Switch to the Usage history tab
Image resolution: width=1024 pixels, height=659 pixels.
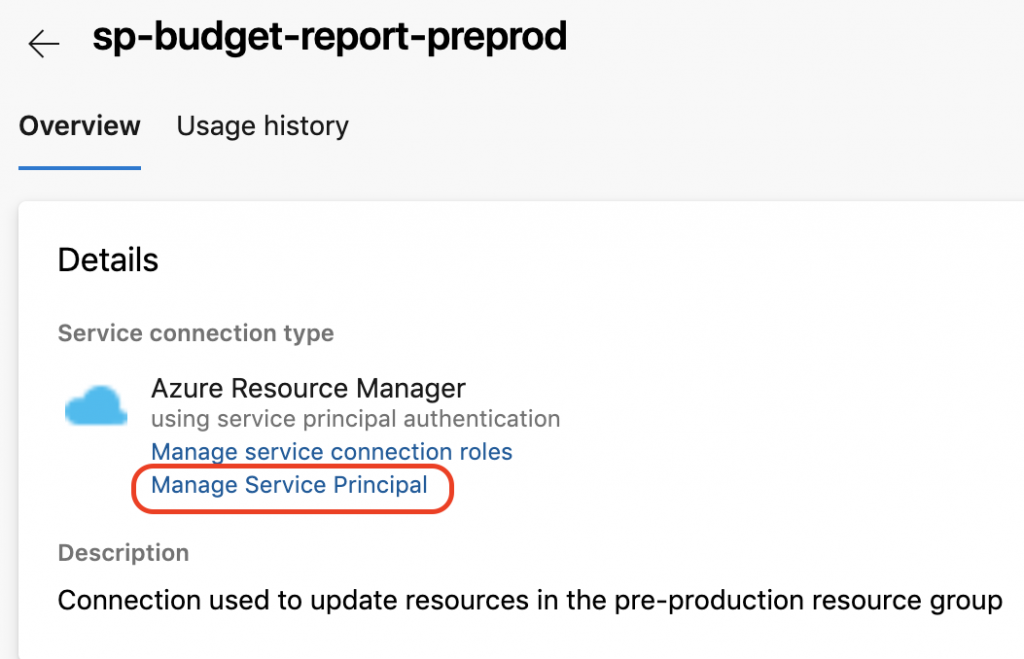click(x=263, y=125)
